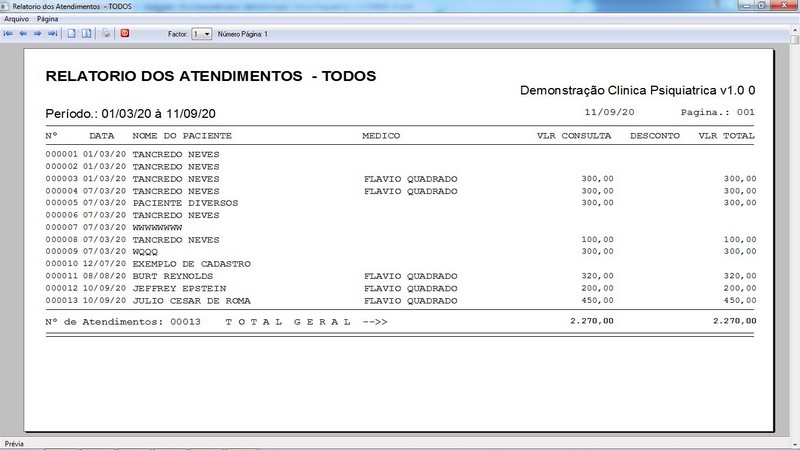Screen dimensions: 800x450
Task: Click 'JEFFREY EPSTEIN' in row 000012
Action: click(179, 288)
